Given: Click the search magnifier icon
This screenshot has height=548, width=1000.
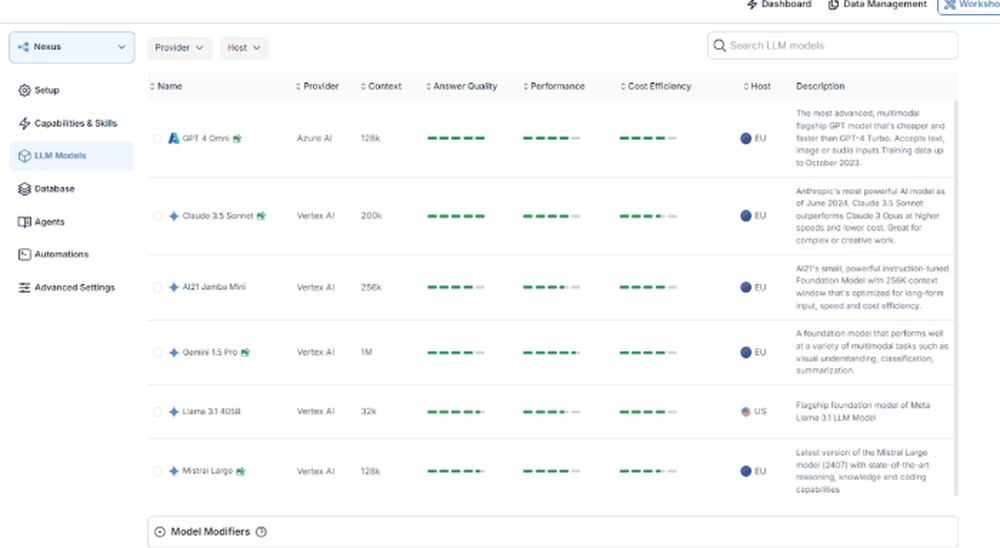Looking at the screenshot, I should (719, 45).
